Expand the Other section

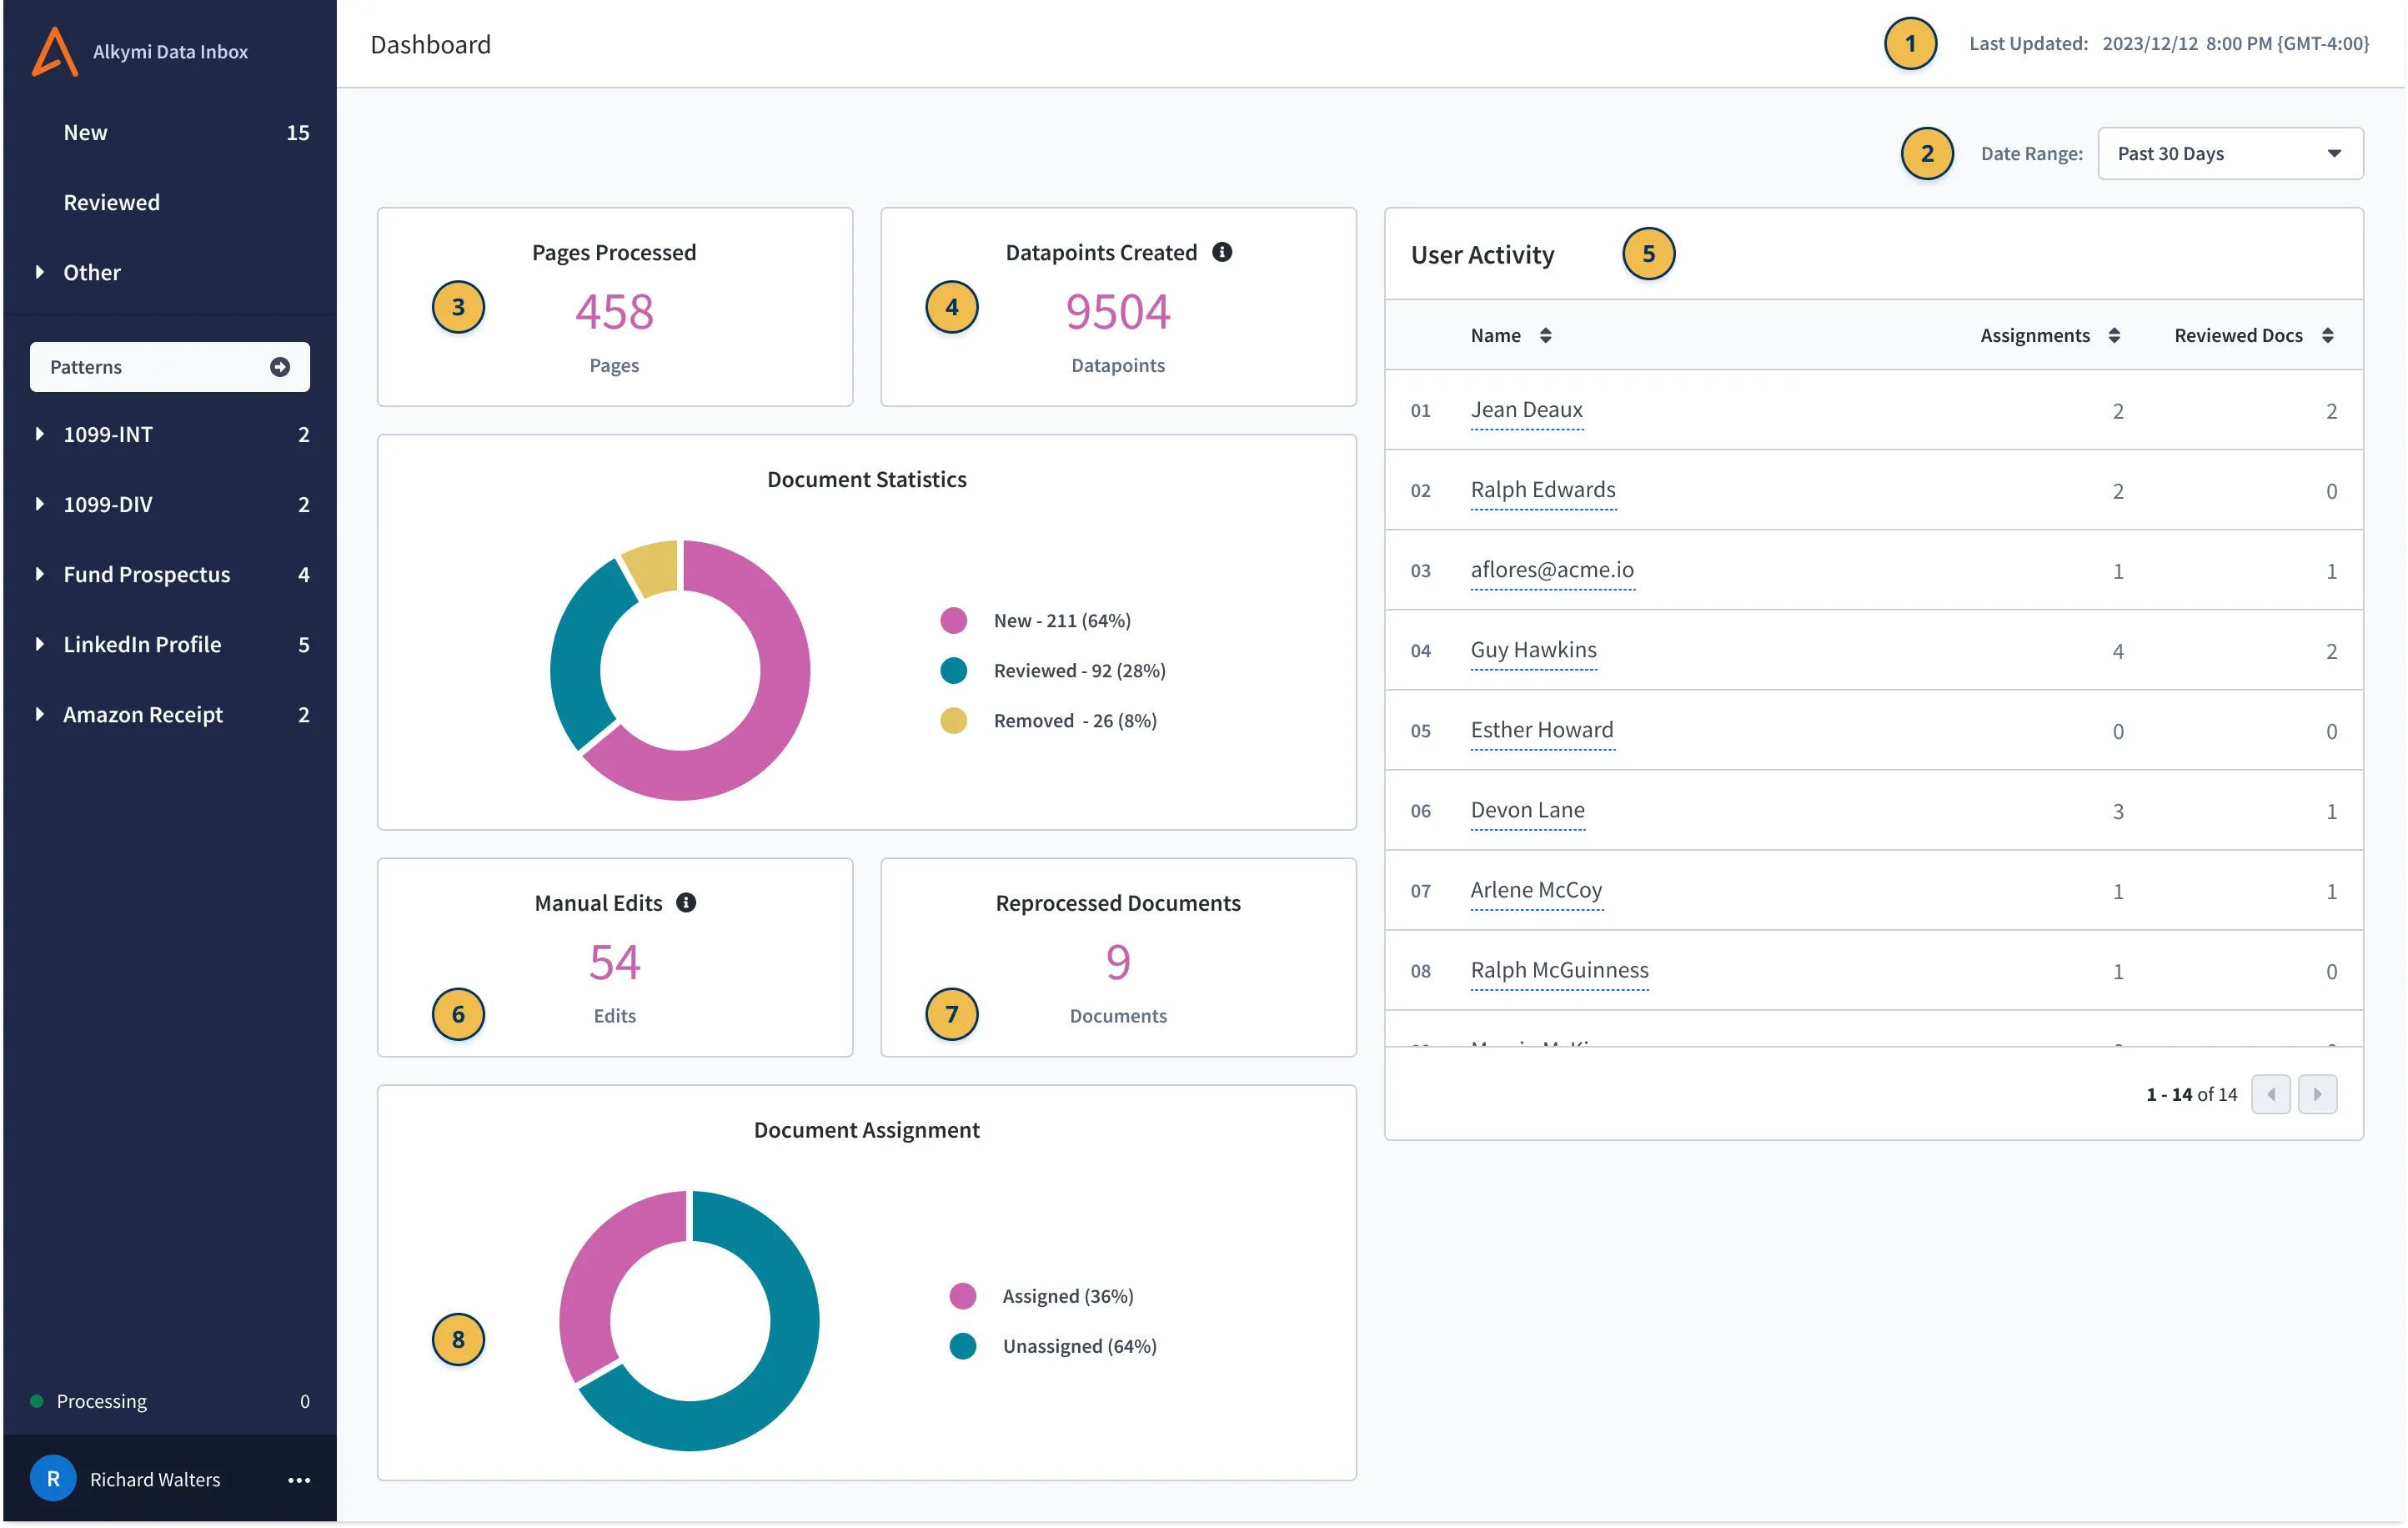click(x=39, y=272)
